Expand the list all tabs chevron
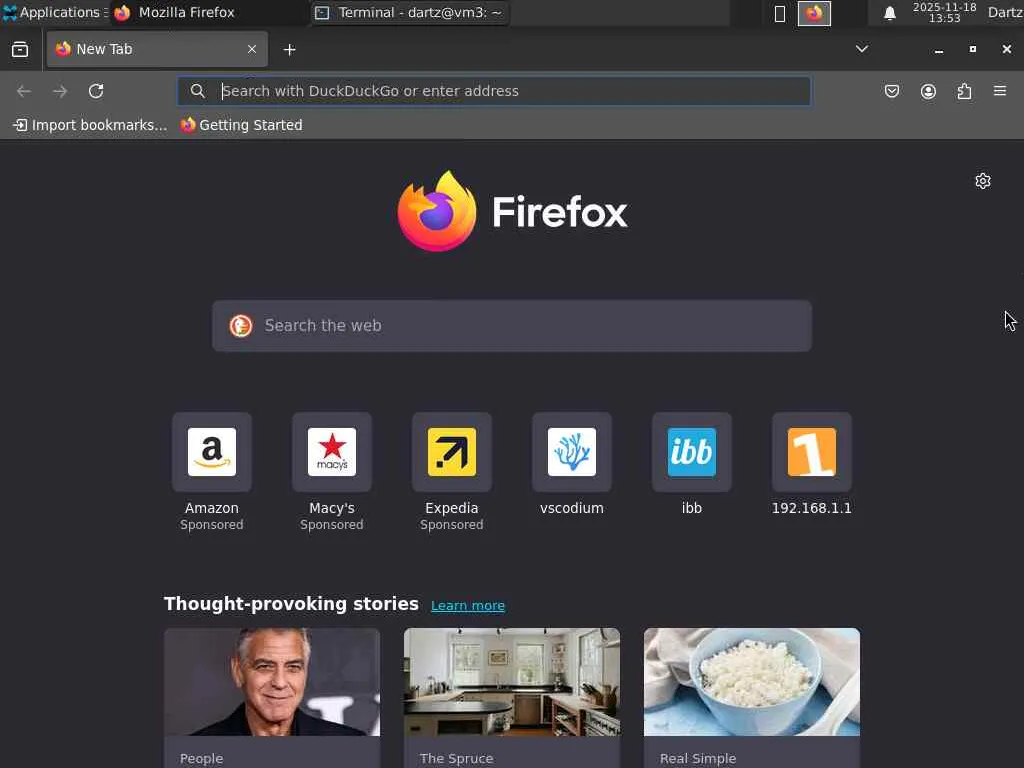 click(861, 49)
